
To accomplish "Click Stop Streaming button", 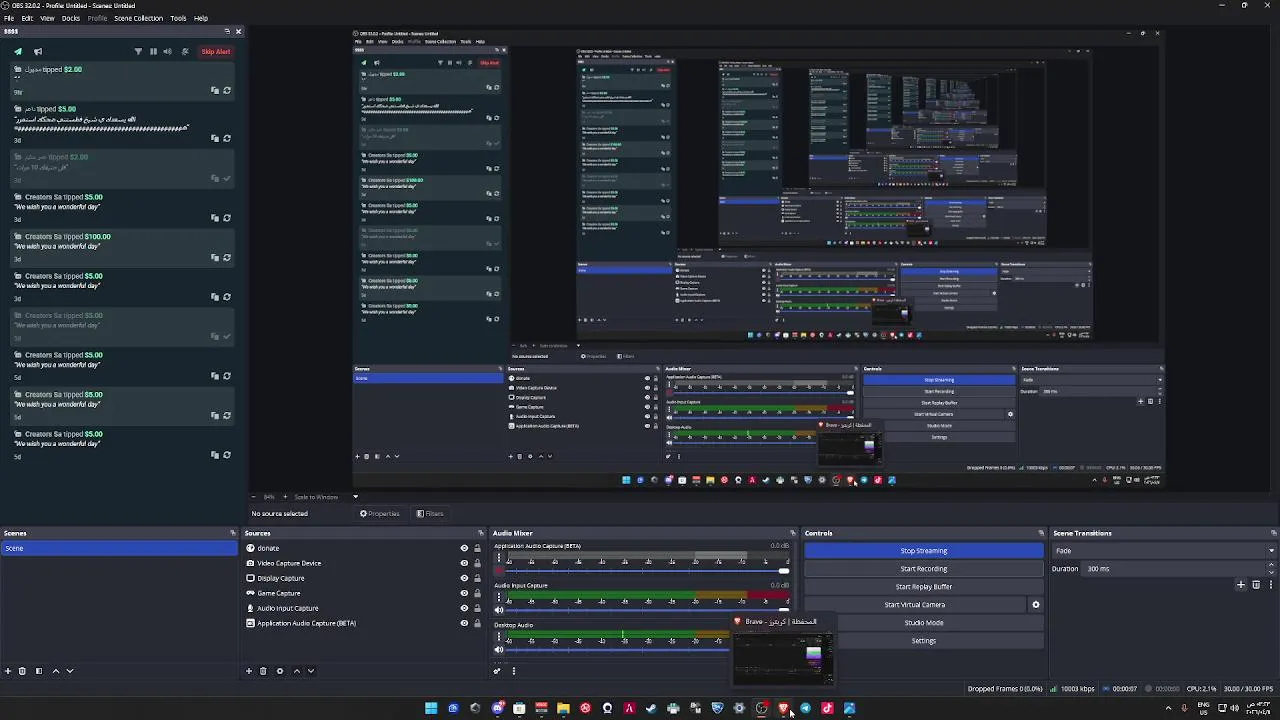I will (924, 551).
